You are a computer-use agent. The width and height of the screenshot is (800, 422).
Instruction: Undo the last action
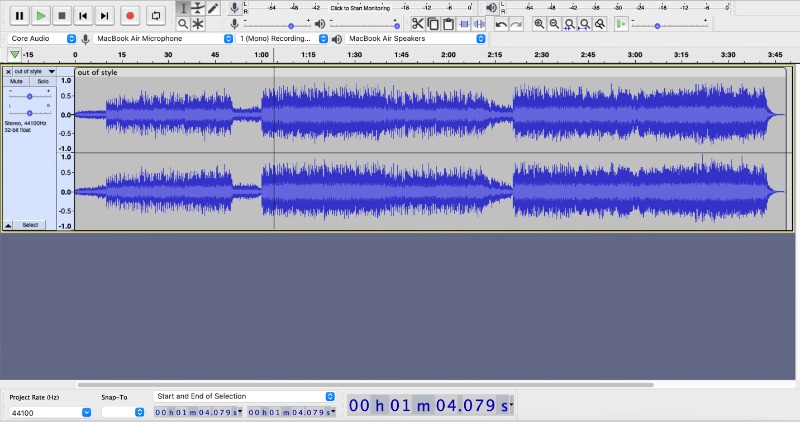[501, 24]
